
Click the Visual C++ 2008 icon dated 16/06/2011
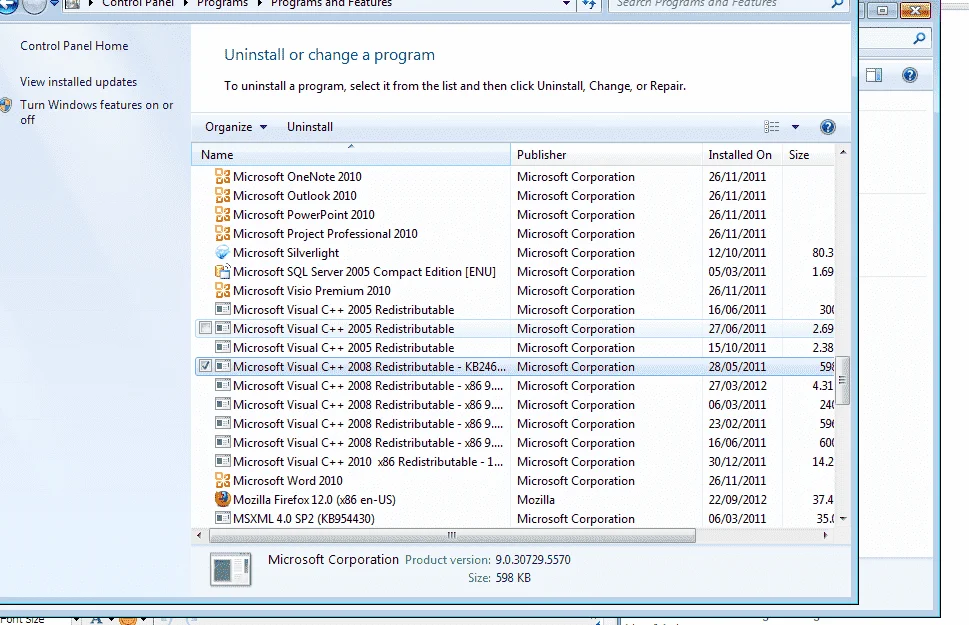(x=222, y=443)
